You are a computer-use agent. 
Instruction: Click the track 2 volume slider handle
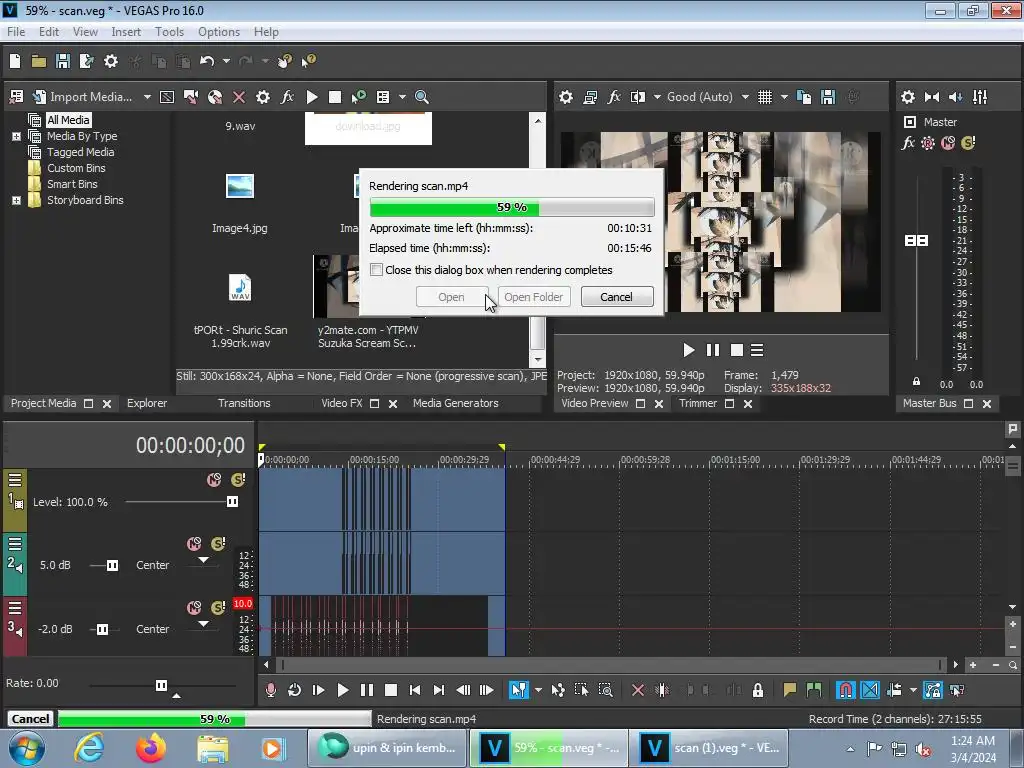112,565
